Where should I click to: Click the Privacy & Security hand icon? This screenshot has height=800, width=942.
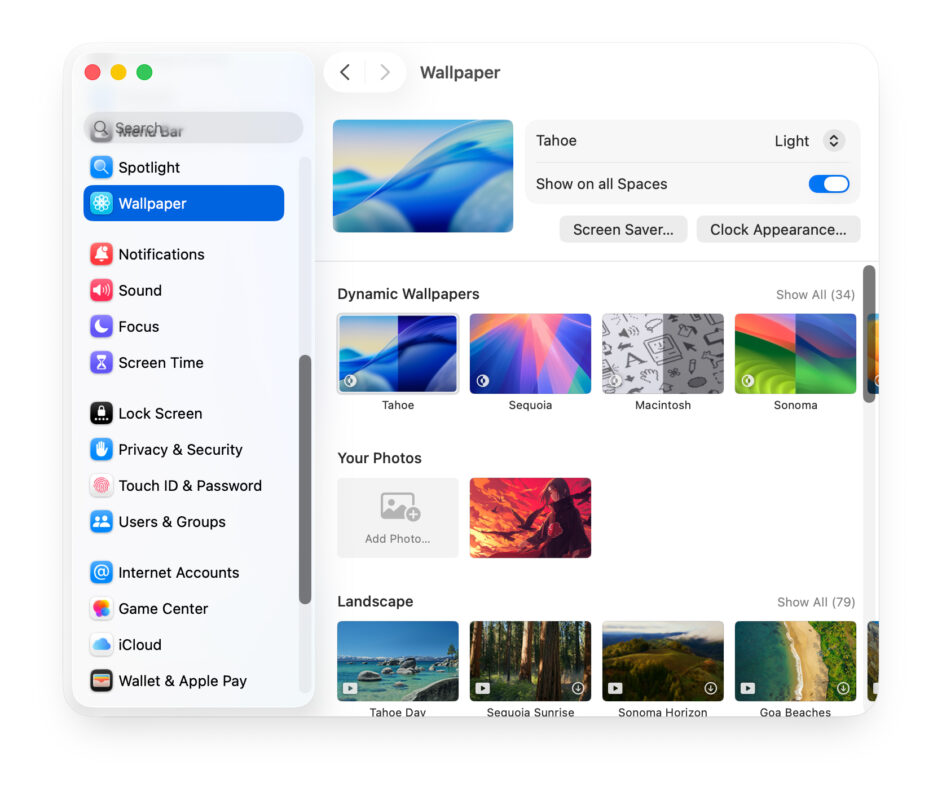(101, 449)
